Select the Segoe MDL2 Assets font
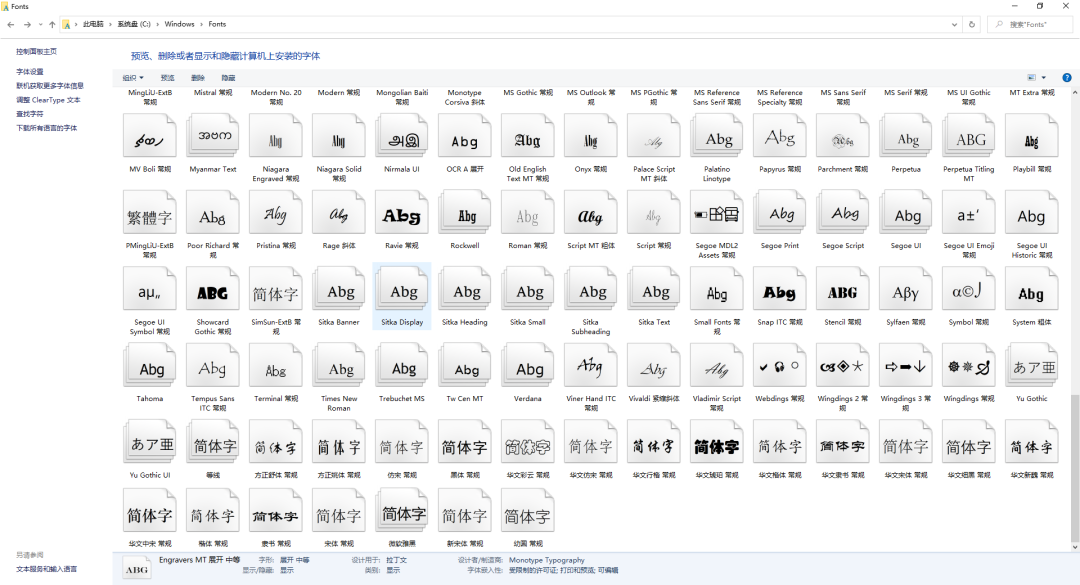 717,214
